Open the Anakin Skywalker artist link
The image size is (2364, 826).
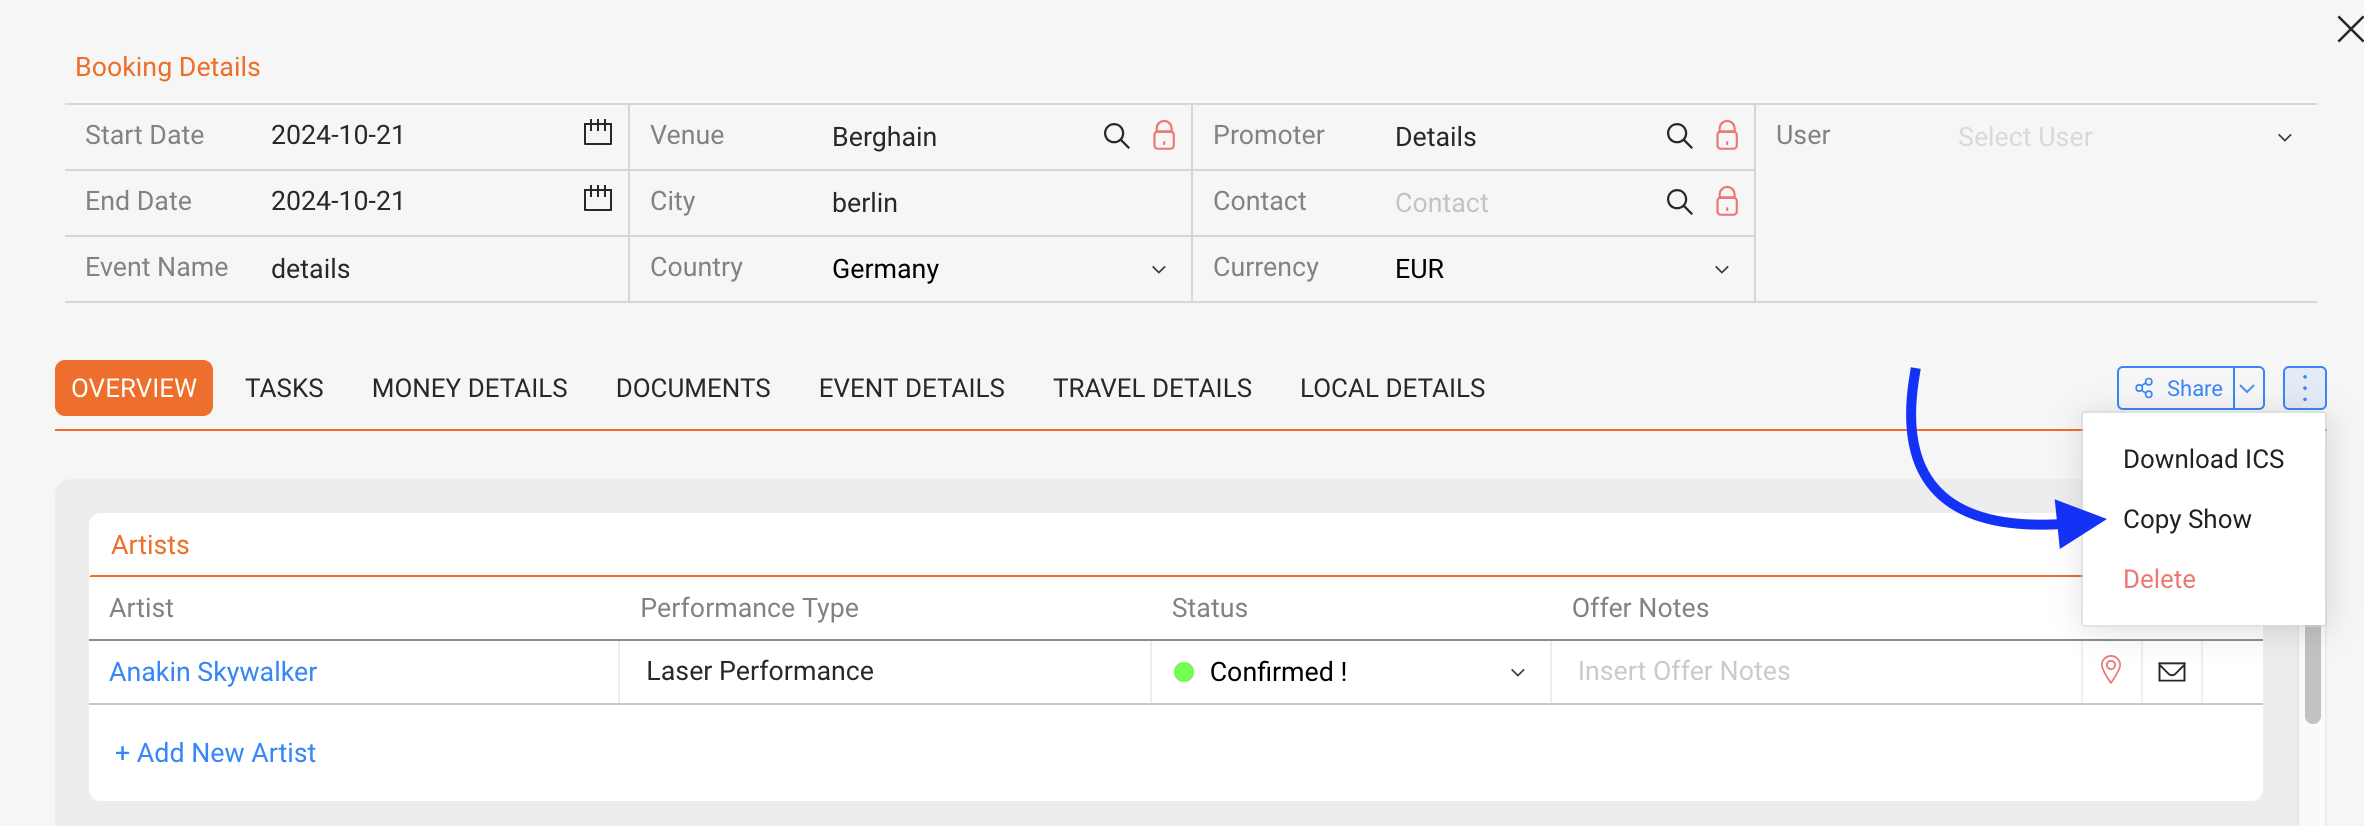coord(213,672)
